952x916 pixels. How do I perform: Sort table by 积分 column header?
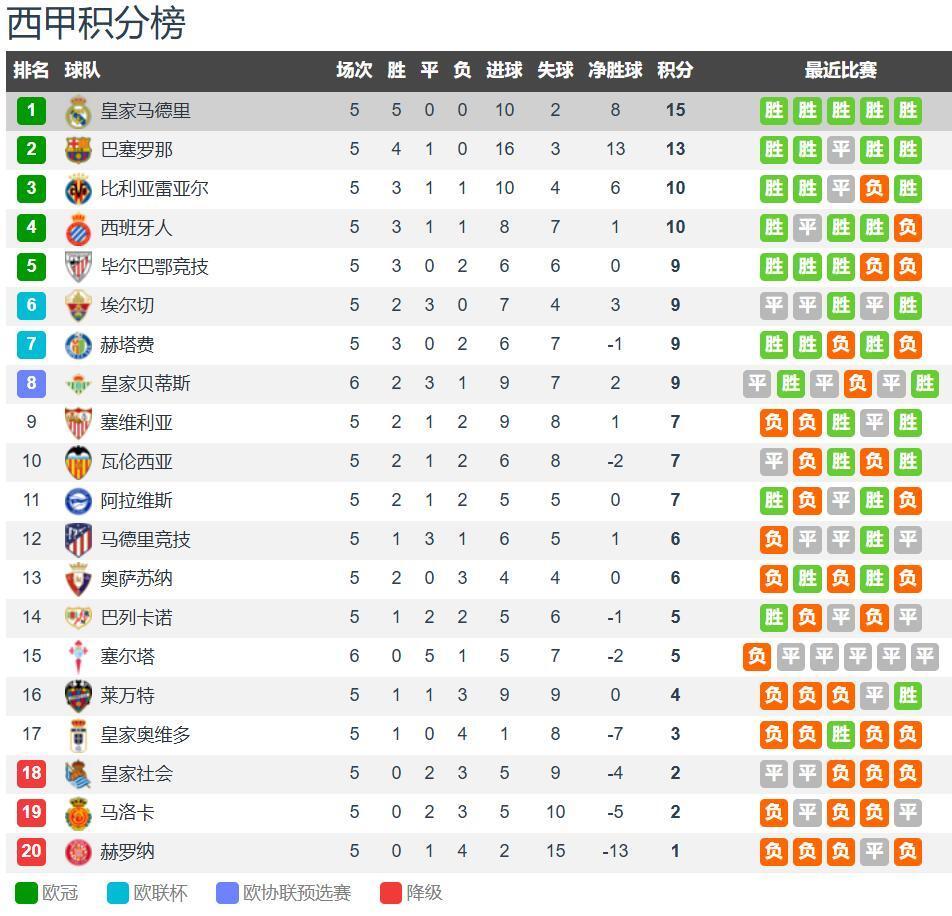click(x=675, y=70)
